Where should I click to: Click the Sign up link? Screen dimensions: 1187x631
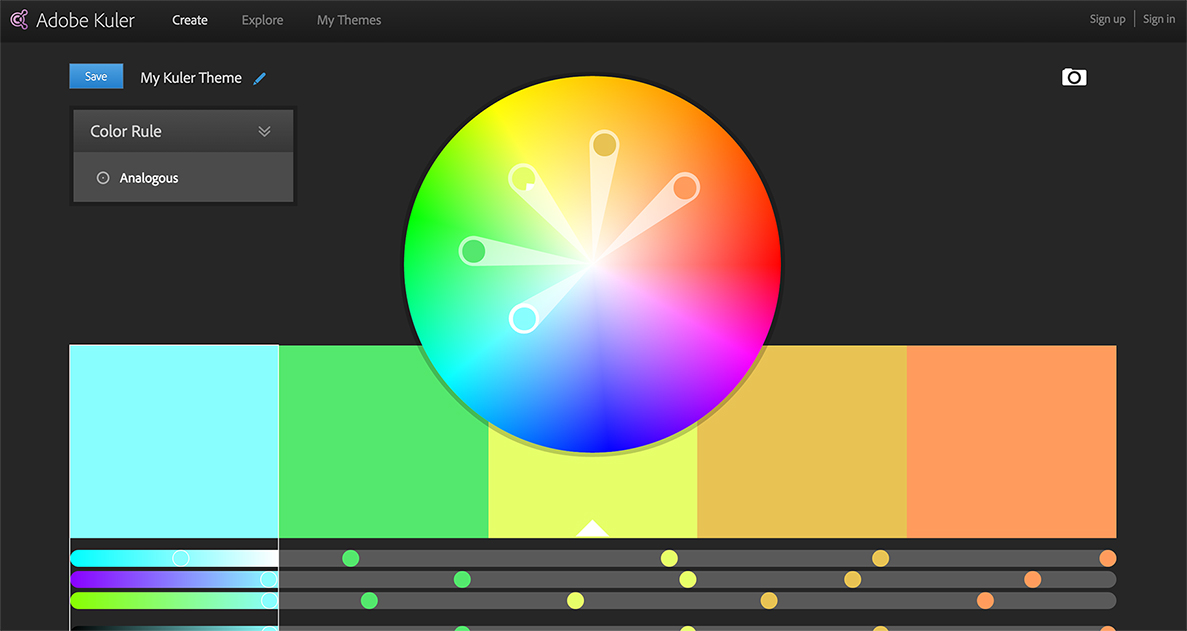point(1108,20)
